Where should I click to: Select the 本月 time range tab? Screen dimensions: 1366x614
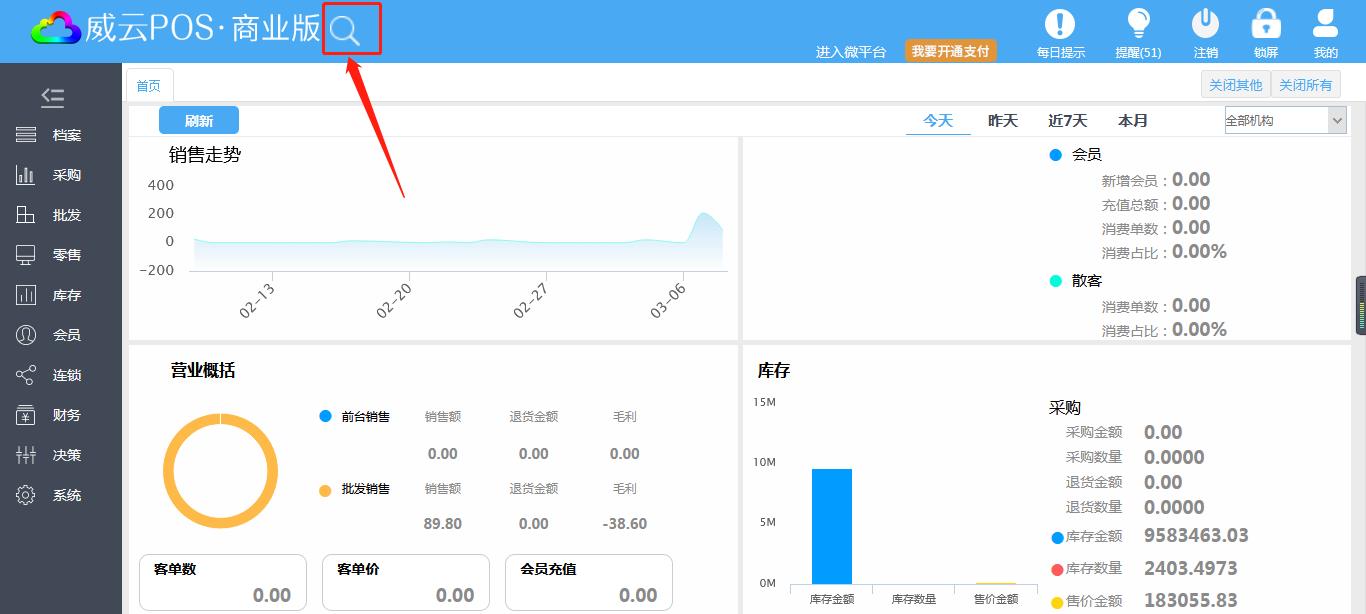[x=1133, y=120]
